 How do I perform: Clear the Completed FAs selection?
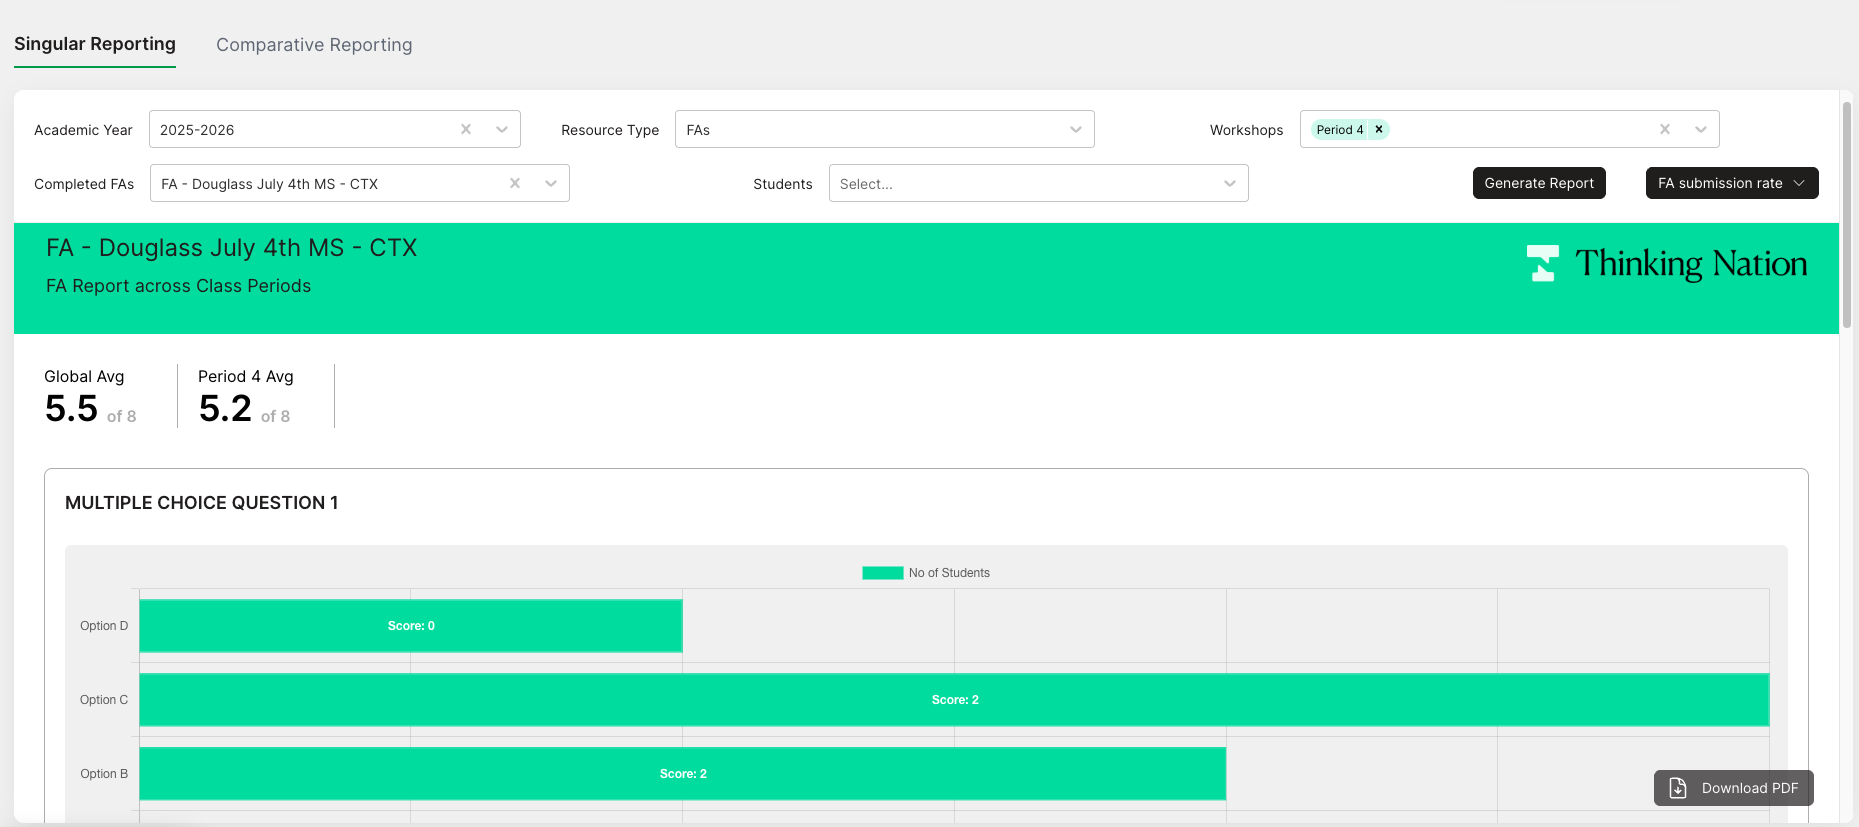pos(515,183)
